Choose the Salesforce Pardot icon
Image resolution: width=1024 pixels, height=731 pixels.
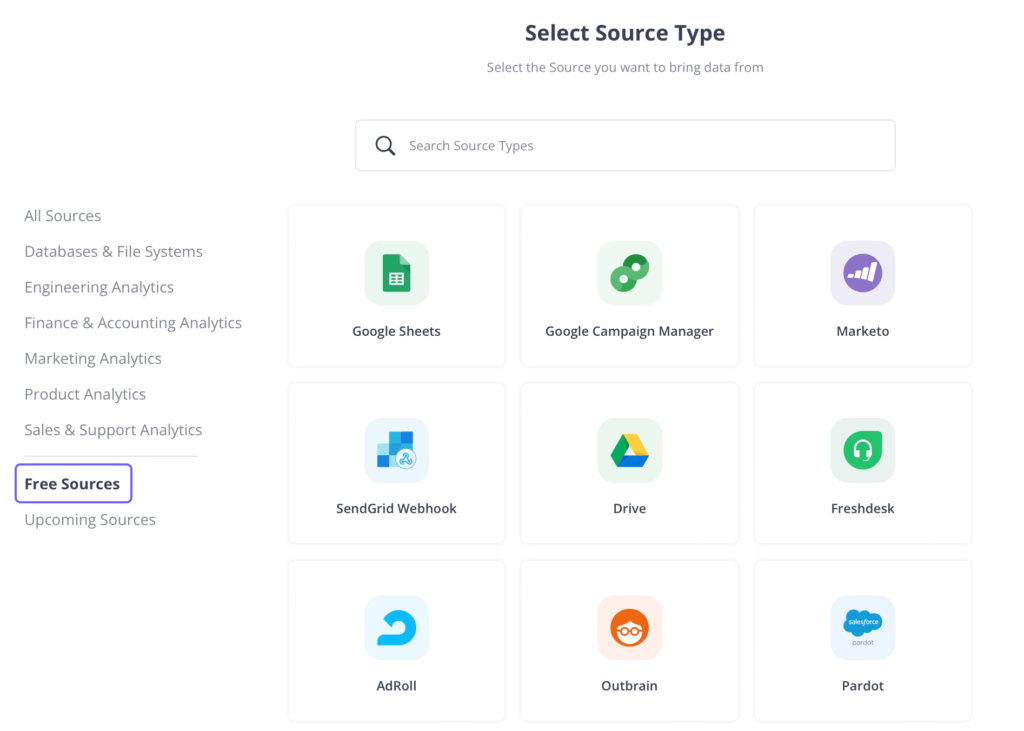(862, 627)
